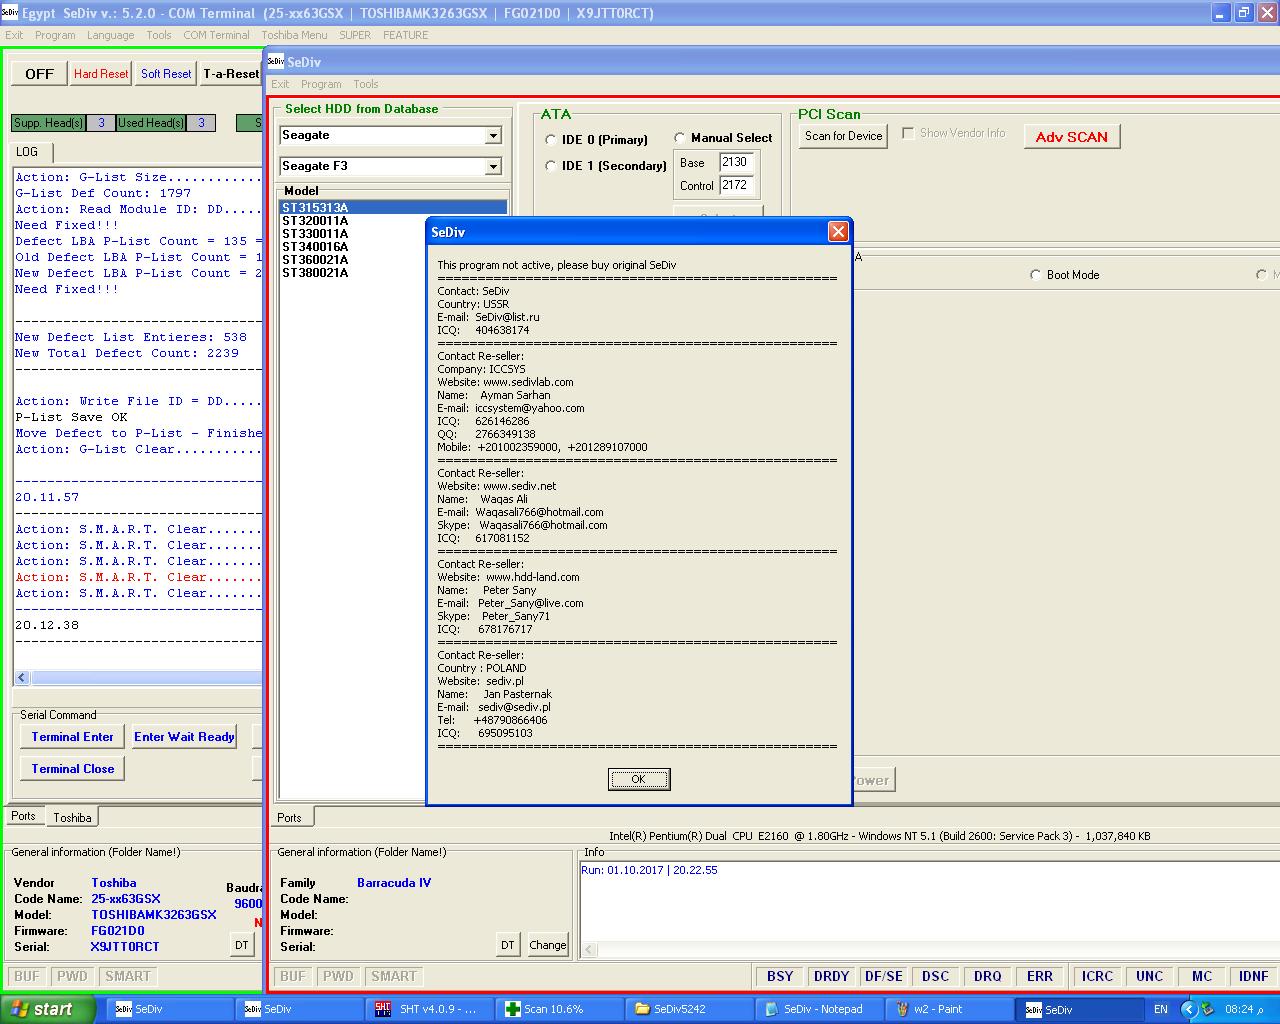Select model ST315313A in list

coord(393,208)
